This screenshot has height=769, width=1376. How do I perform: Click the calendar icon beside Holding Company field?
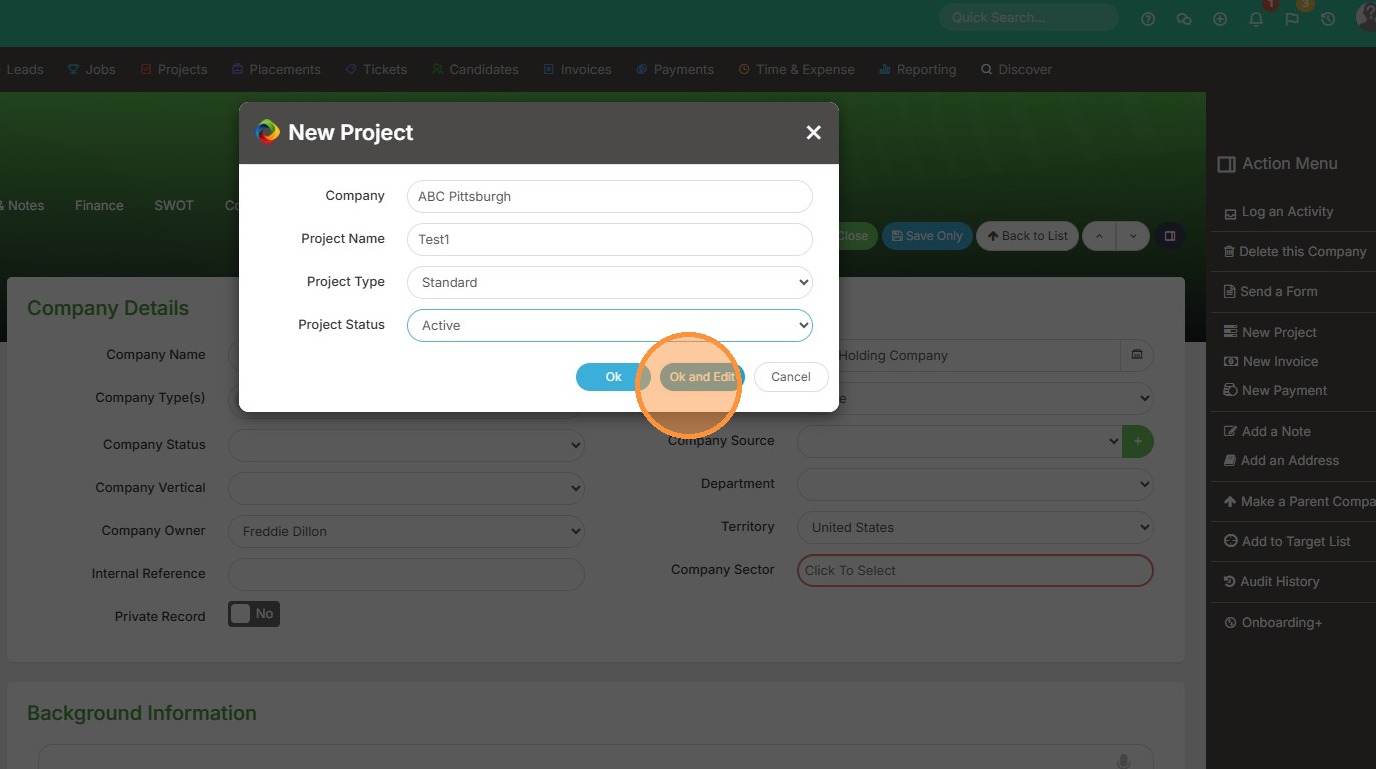point(1137,355)
